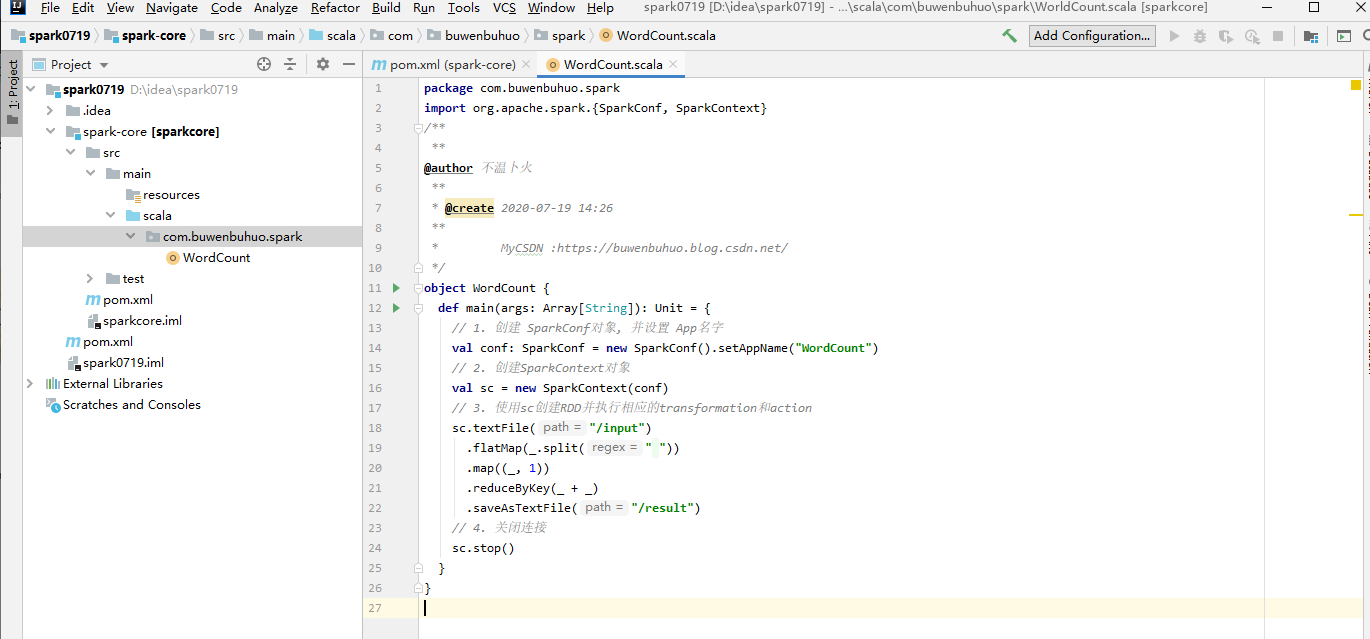Click the locate file crosshair icon
The image size is (1370, 639).
pyautogui.click(x=264, y=64)
